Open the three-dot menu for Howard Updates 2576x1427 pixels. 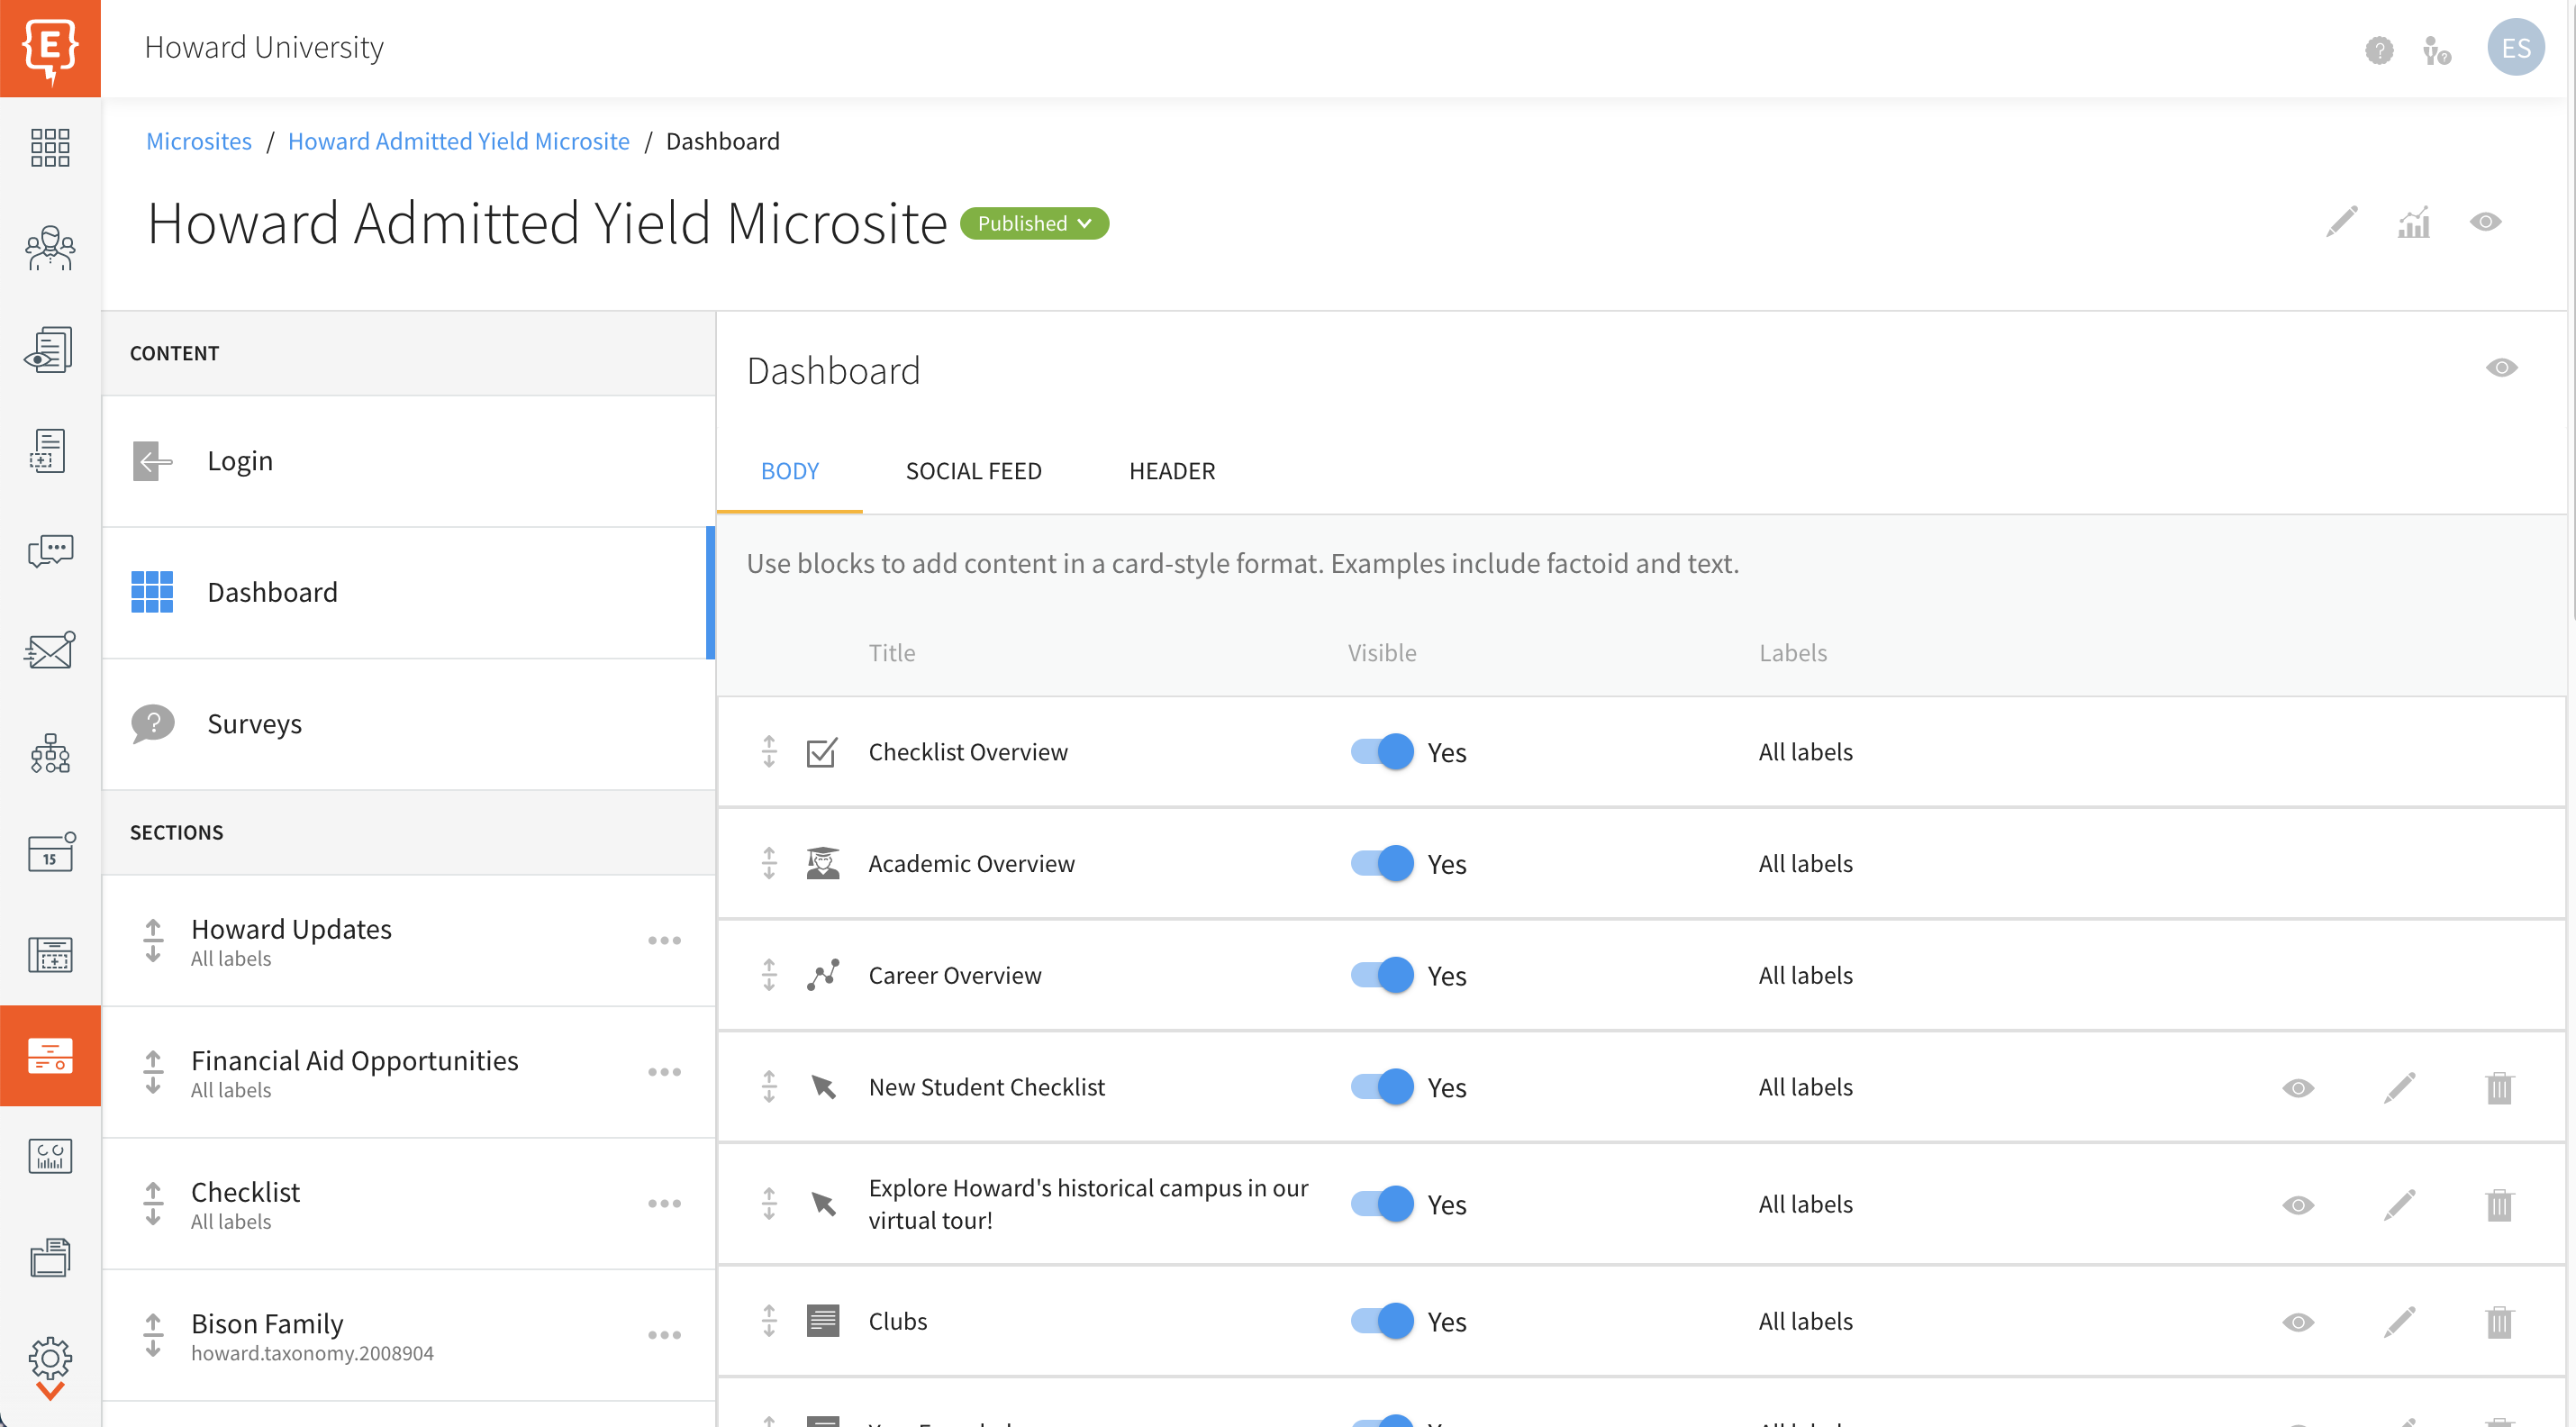point(665,940)
